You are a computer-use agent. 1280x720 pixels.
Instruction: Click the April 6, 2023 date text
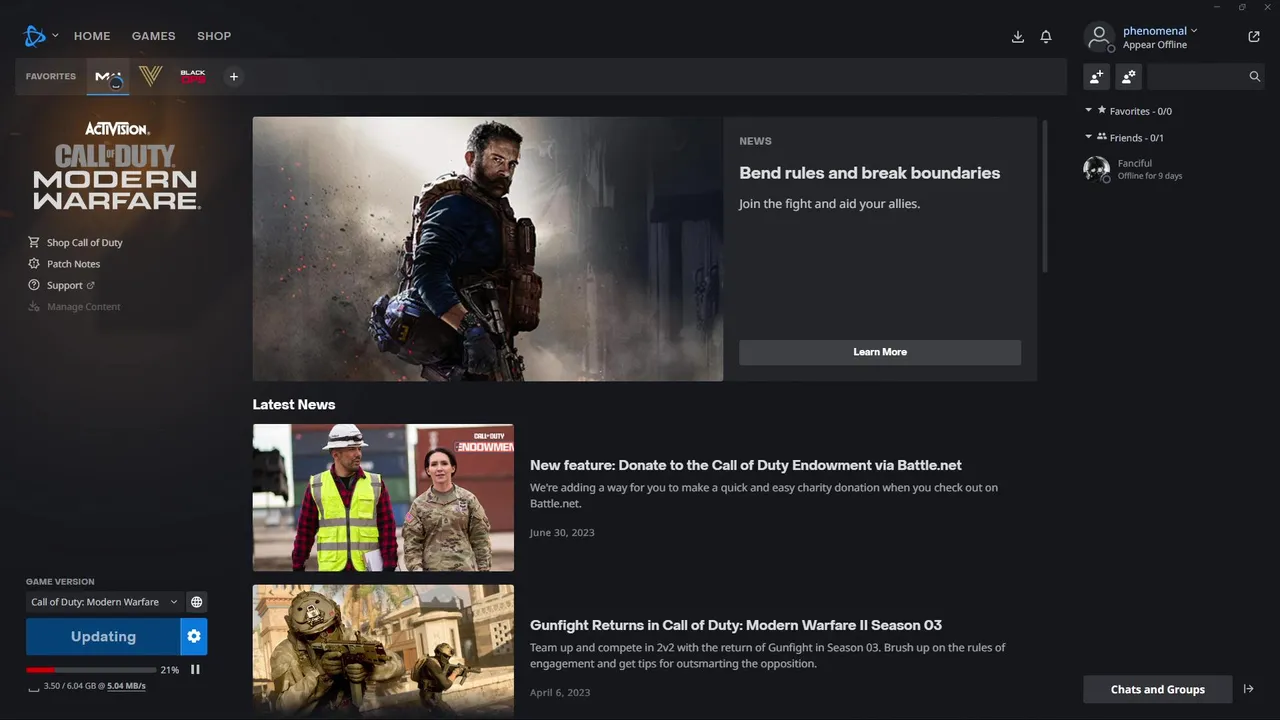pos(560,693)
